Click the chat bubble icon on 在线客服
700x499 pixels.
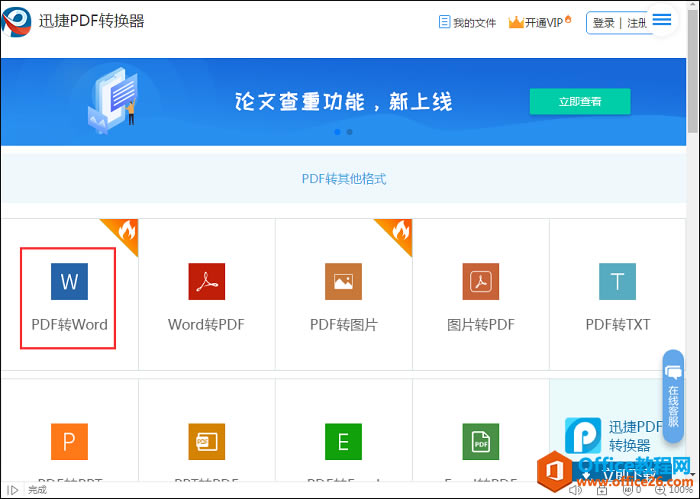(x=673, y=372)
